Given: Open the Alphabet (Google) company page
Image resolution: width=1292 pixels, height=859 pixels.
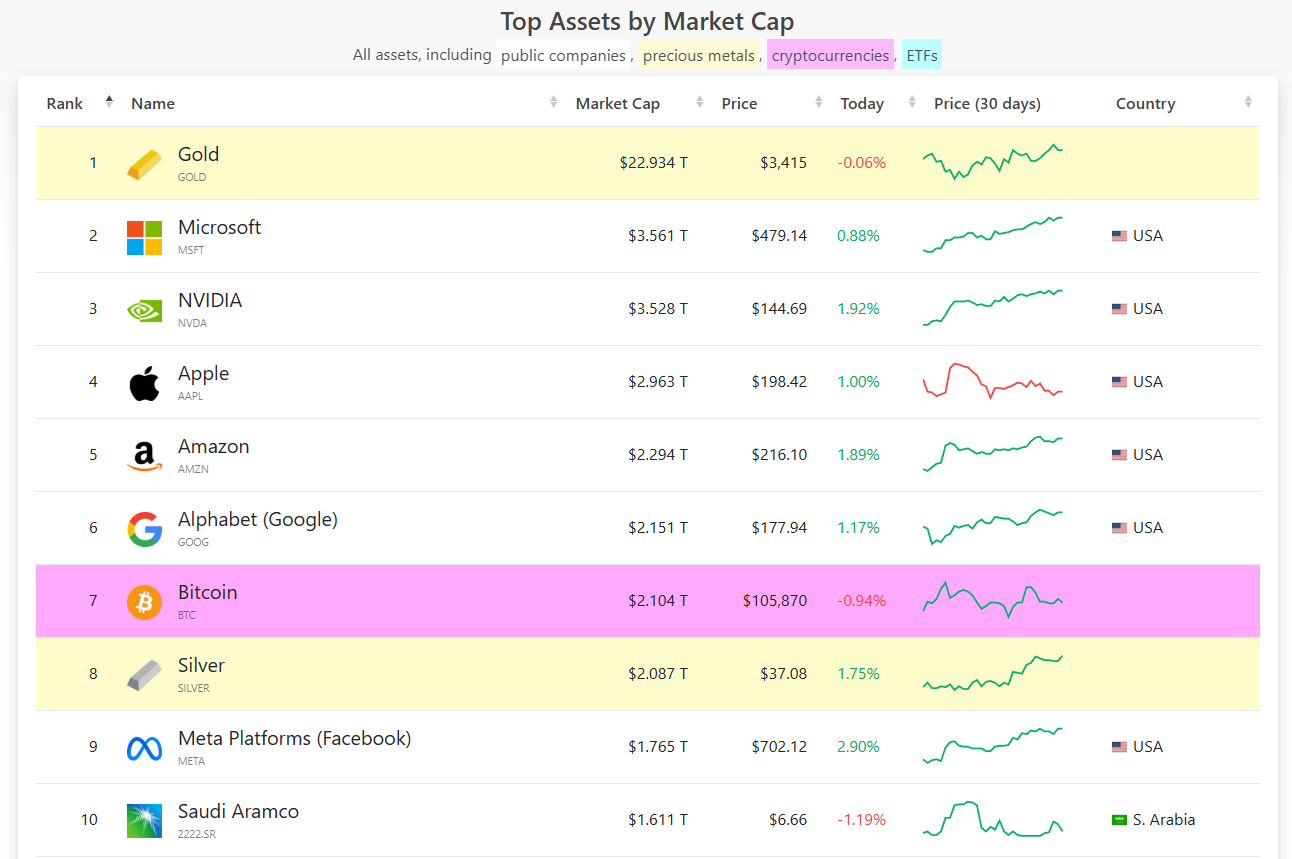Looking at the screenshot, I should coord(258,520).
